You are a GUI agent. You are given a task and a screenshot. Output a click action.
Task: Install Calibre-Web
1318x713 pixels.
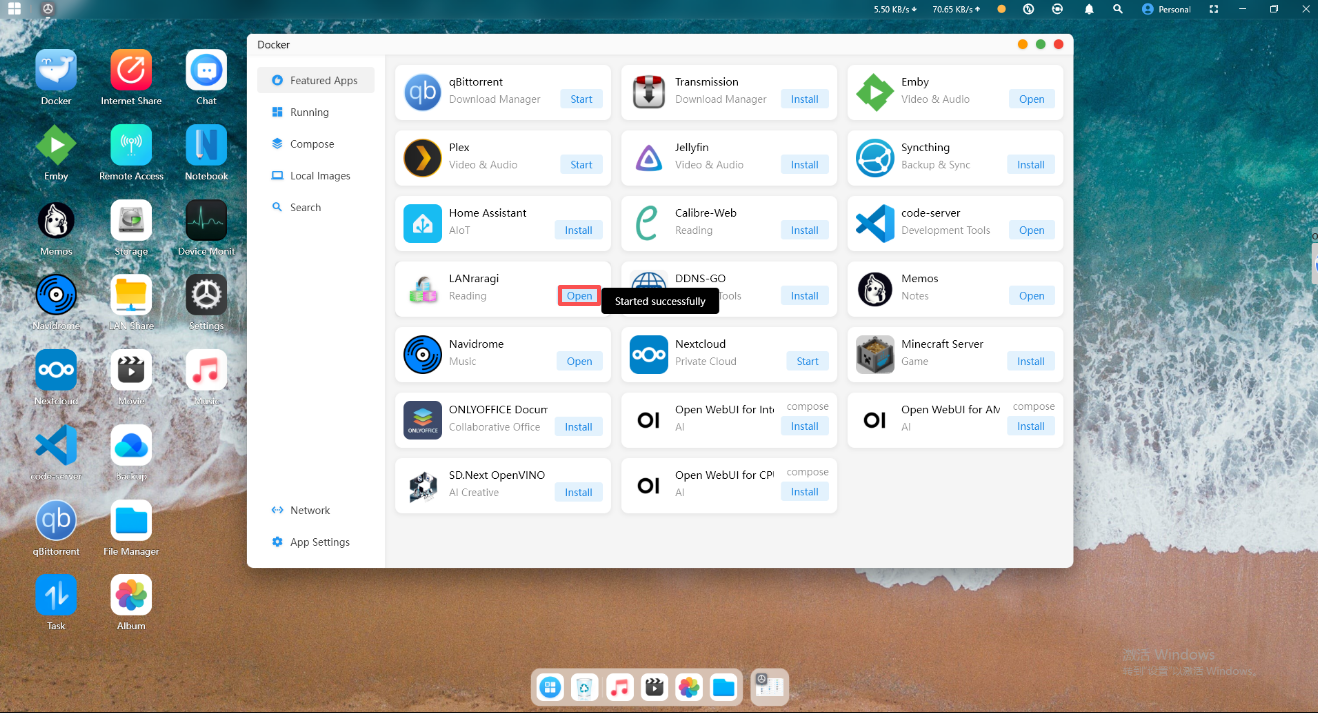(x=805, y=230)
